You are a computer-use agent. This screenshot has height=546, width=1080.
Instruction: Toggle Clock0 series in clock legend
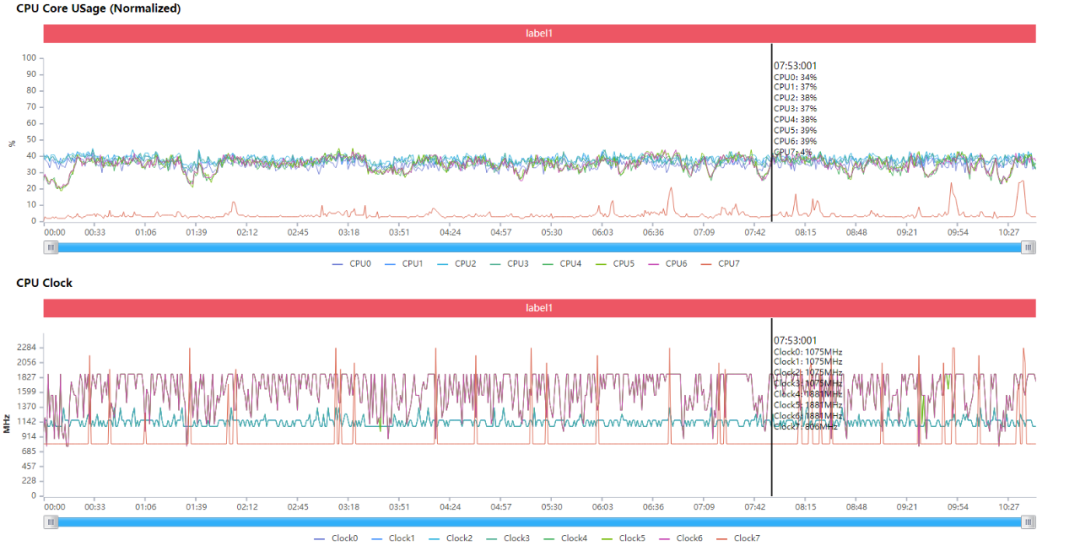[336, 538]
